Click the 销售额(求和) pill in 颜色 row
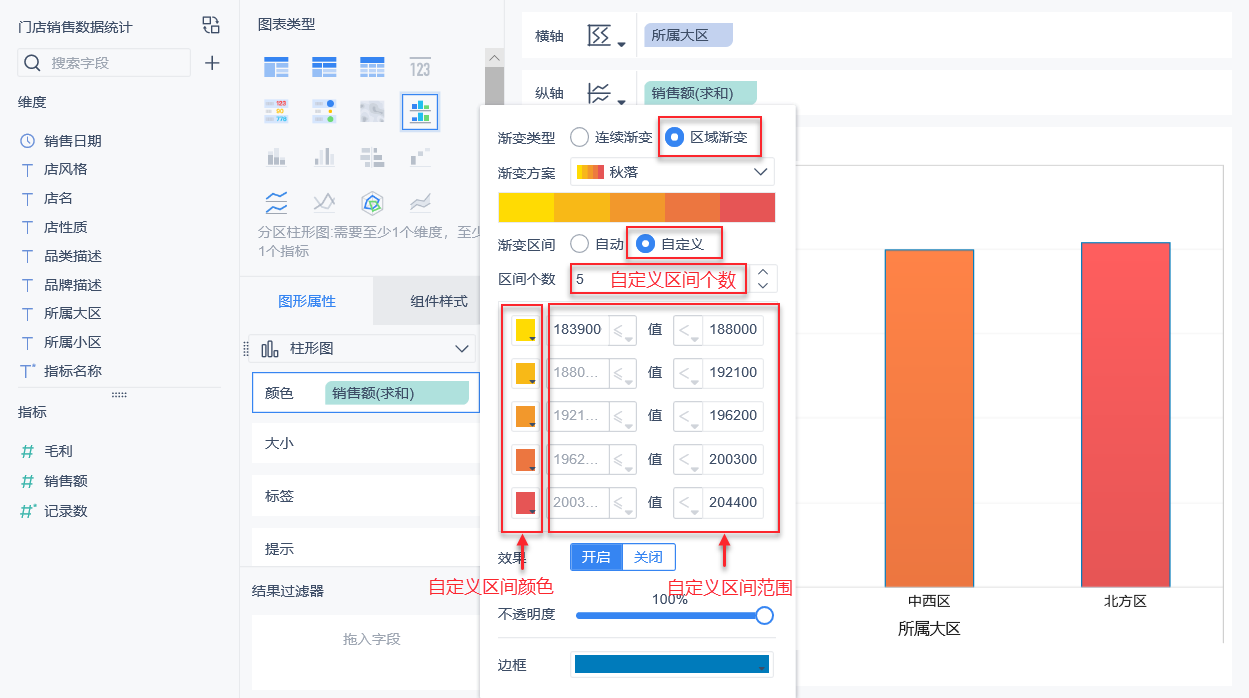This screenshot has width=1249, height=698. pos(397,393)
